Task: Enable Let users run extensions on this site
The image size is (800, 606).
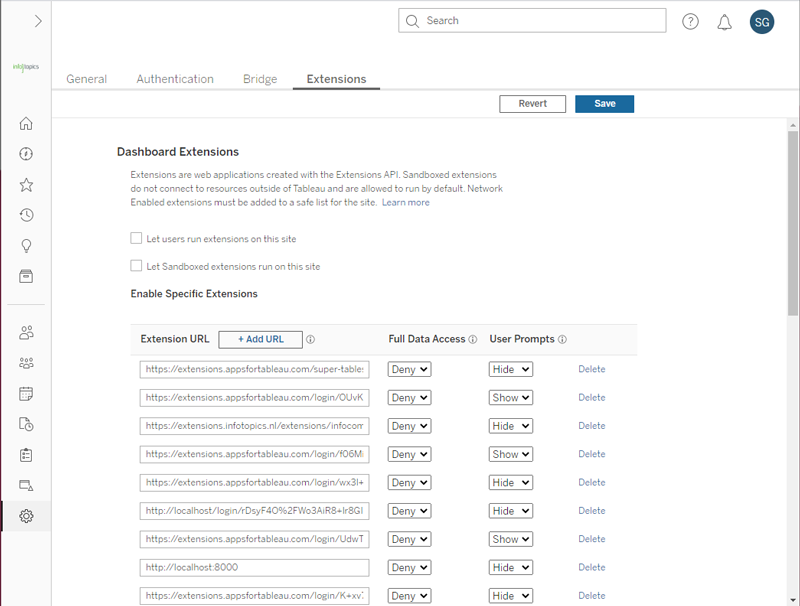Action: [136, 239]
